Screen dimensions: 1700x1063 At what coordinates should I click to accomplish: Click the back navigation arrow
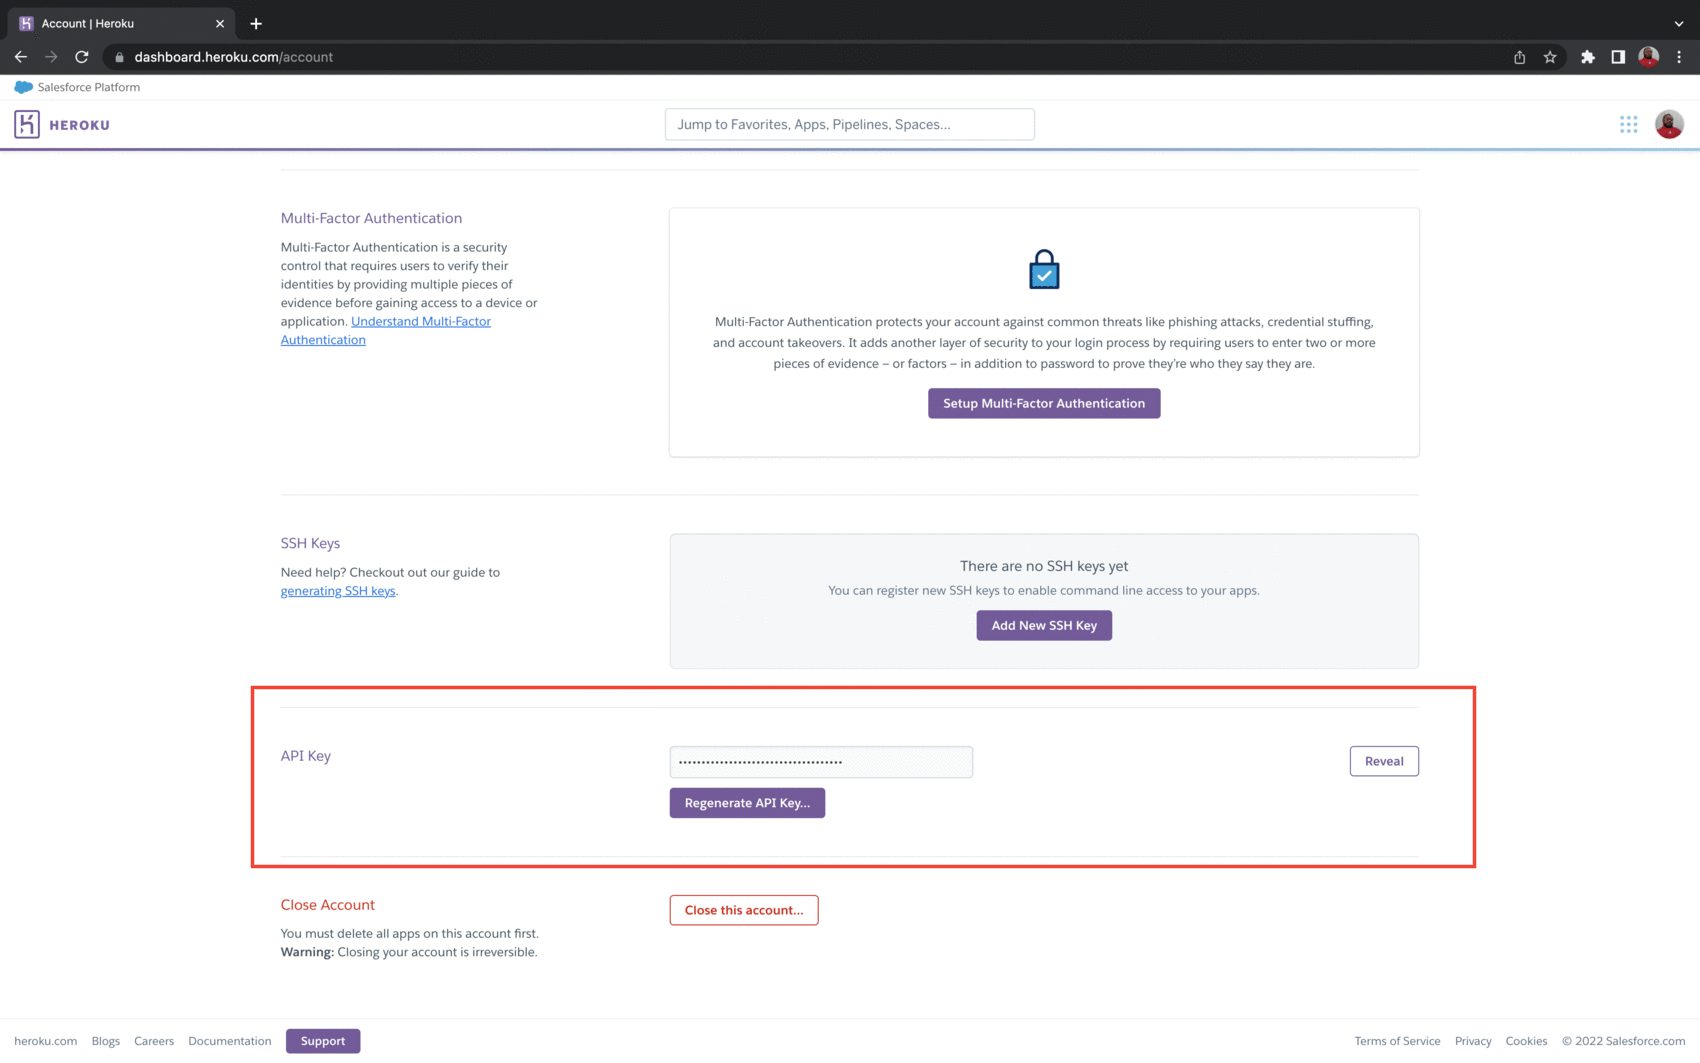click(x=21, y=57)
